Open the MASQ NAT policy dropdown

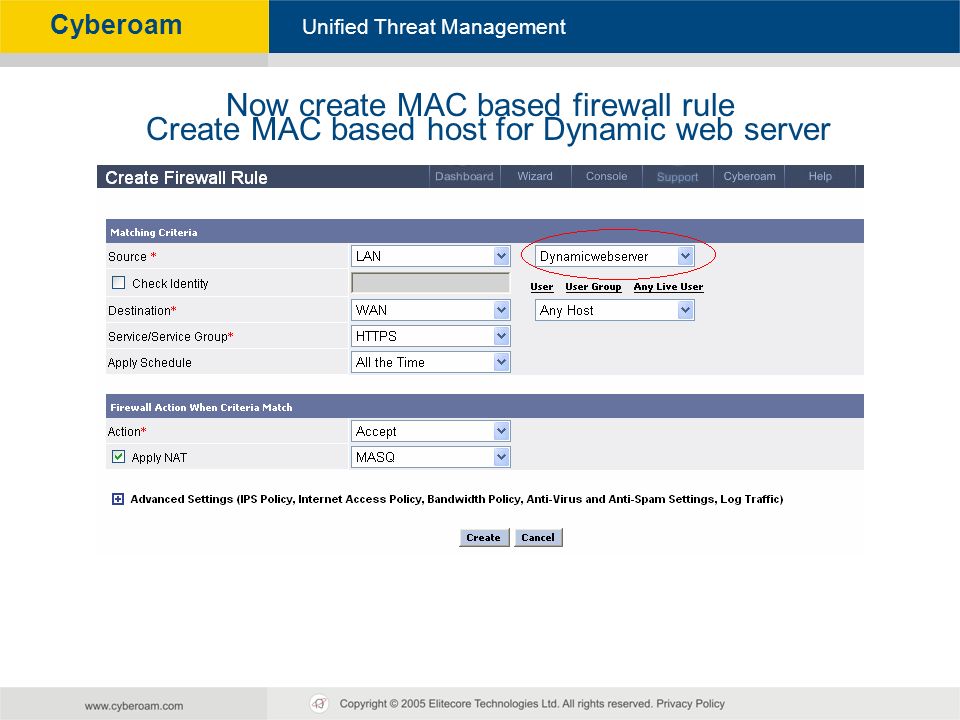[x=430, y=457]
